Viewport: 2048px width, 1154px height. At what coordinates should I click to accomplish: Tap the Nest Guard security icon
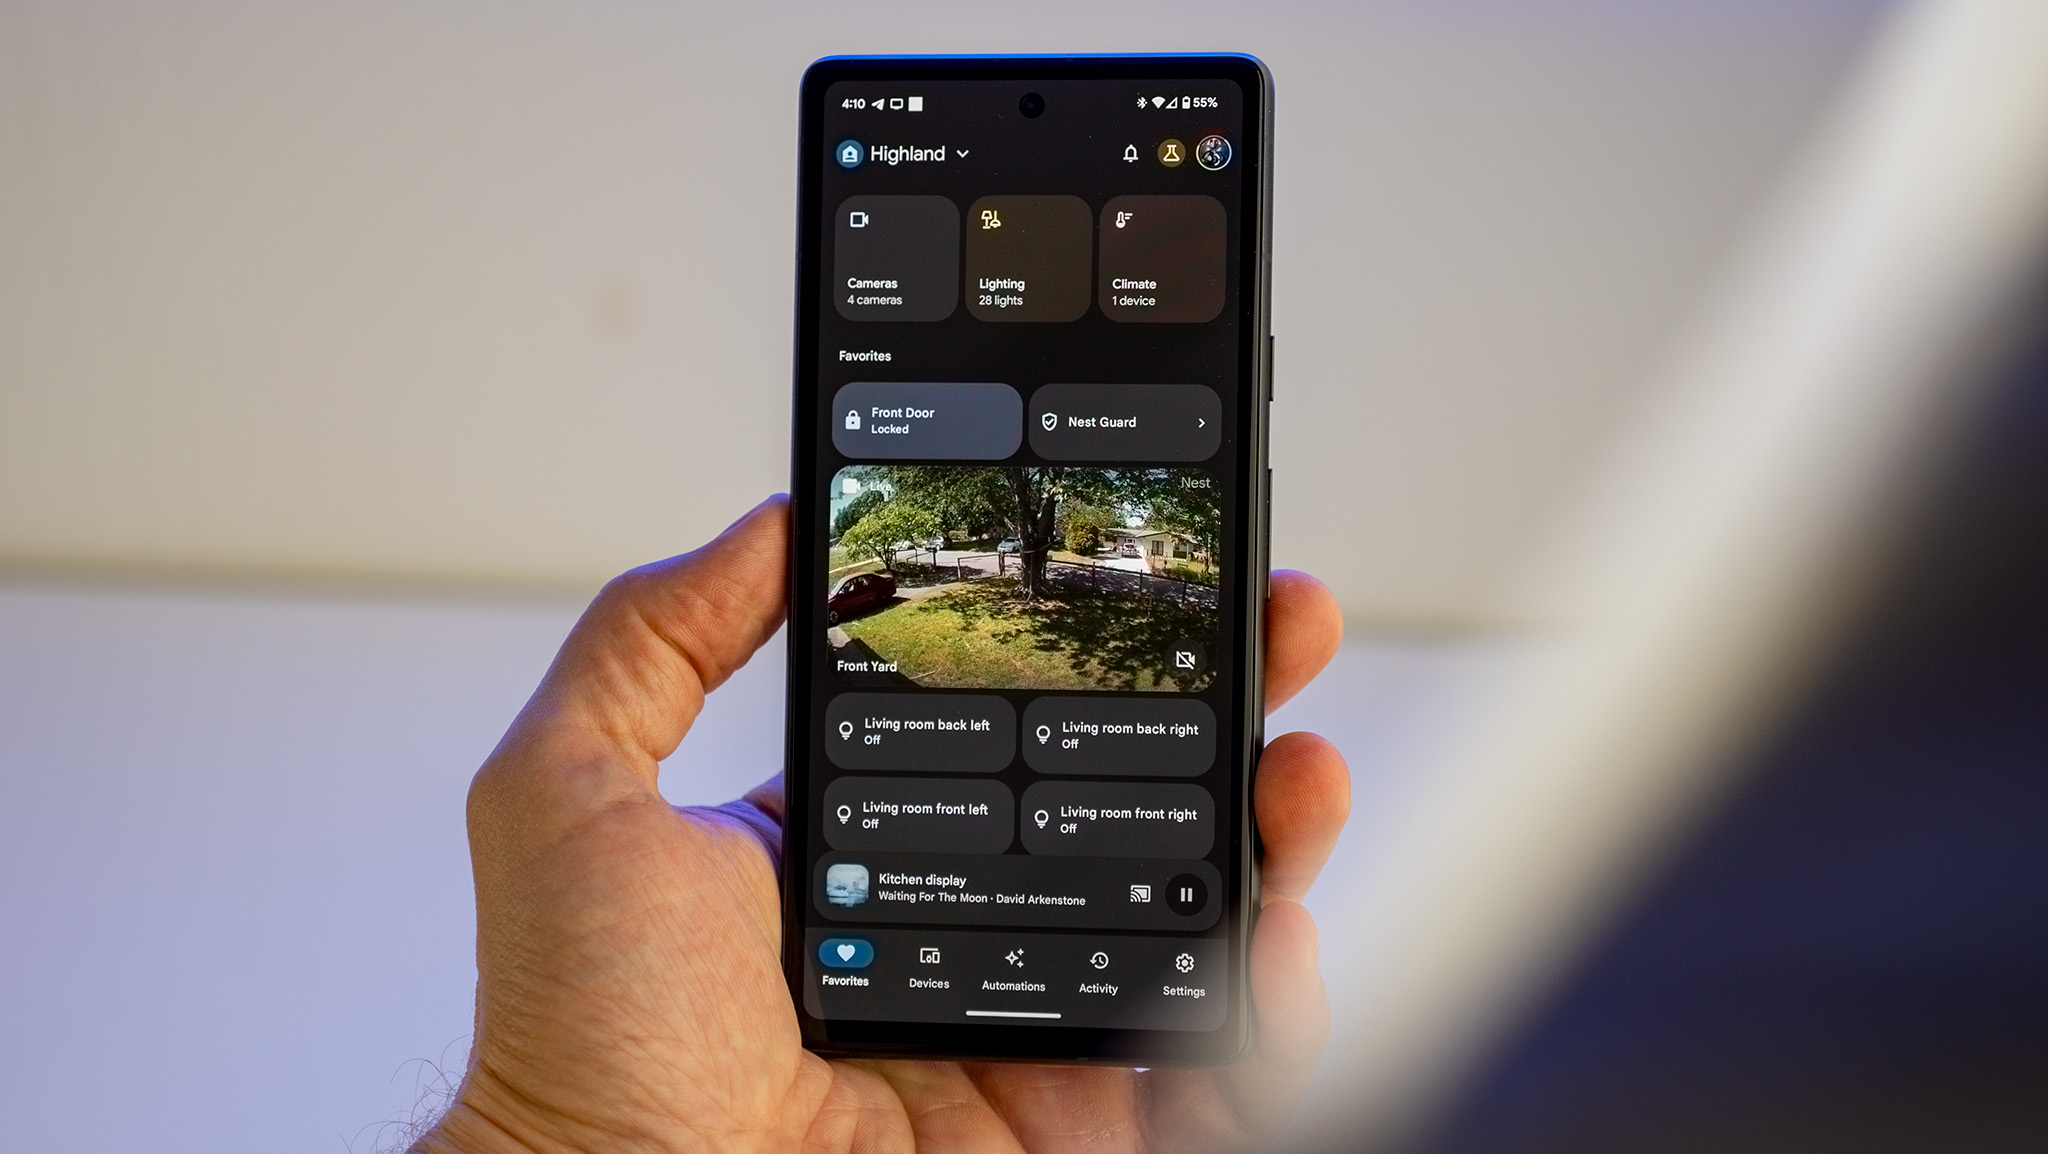(1051, 422)
